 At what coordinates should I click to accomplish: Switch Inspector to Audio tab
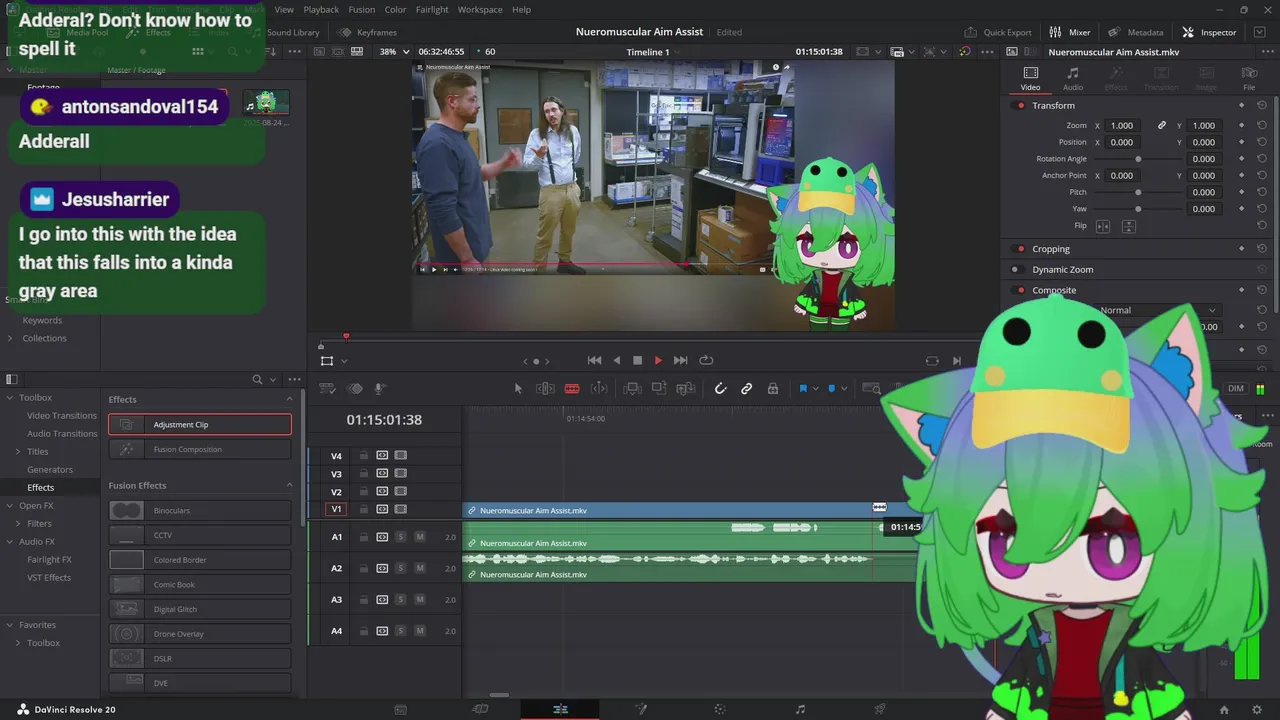[1072, 78]
